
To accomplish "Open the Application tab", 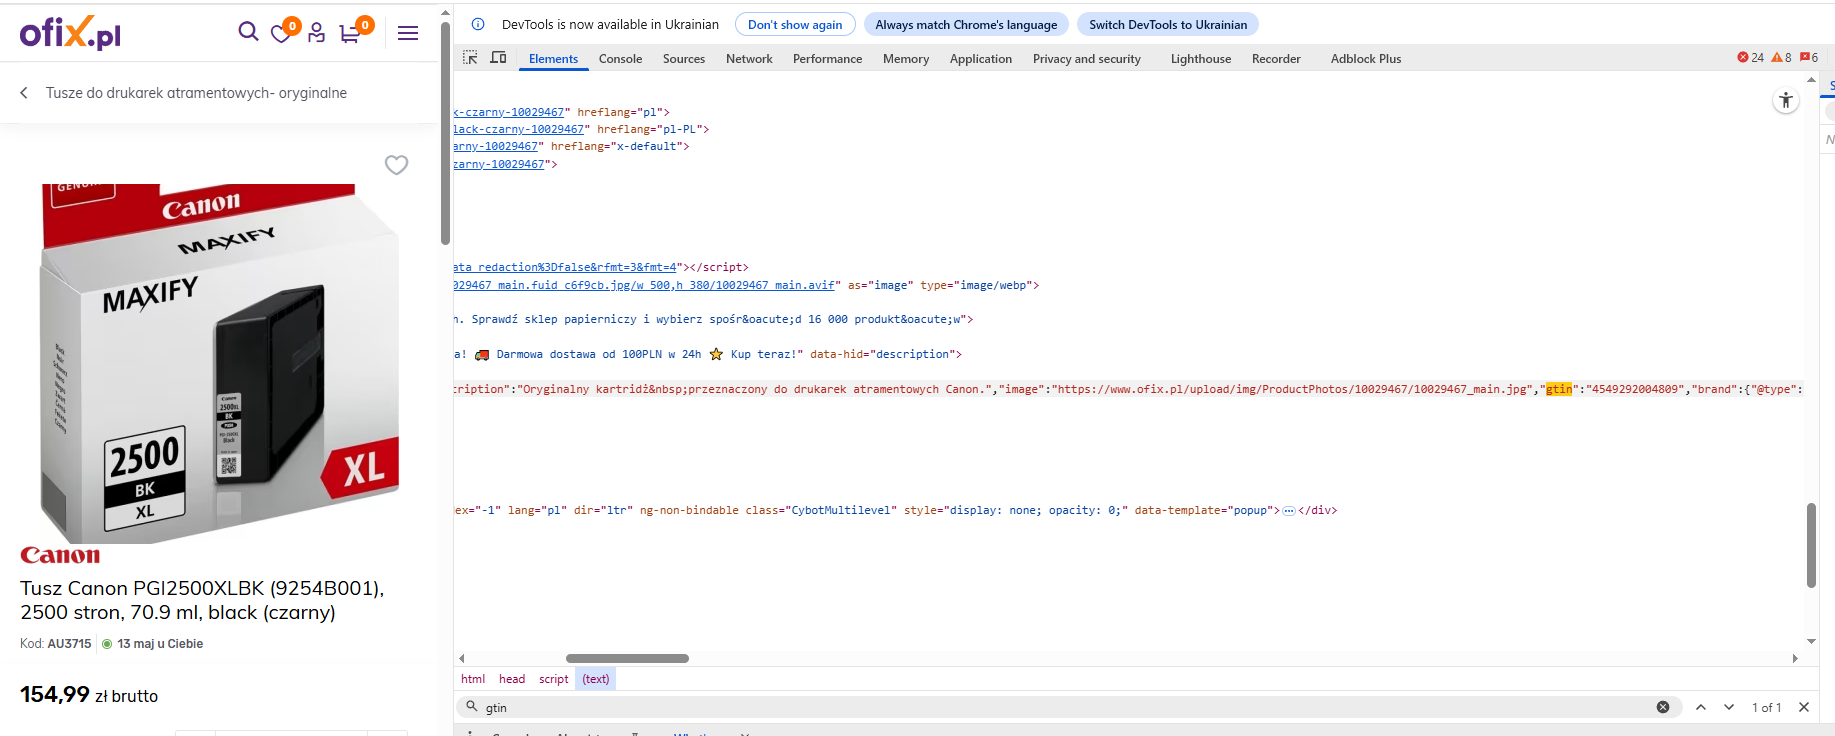I will pyautogui.click(x=981, y=59).
